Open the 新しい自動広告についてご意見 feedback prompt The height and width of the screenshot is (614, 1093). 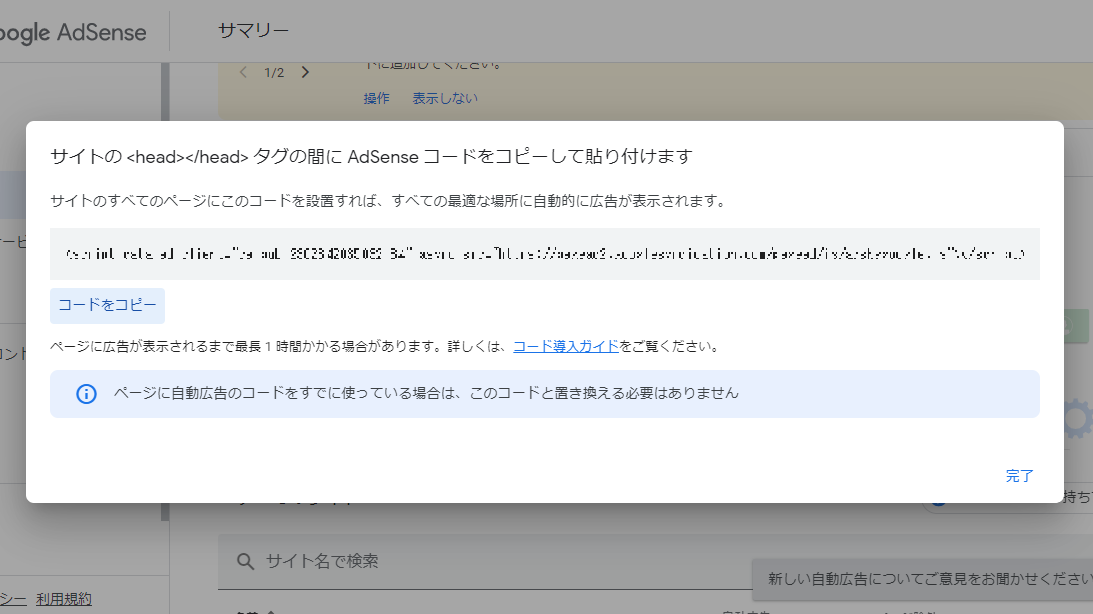(x=922, y=578)
